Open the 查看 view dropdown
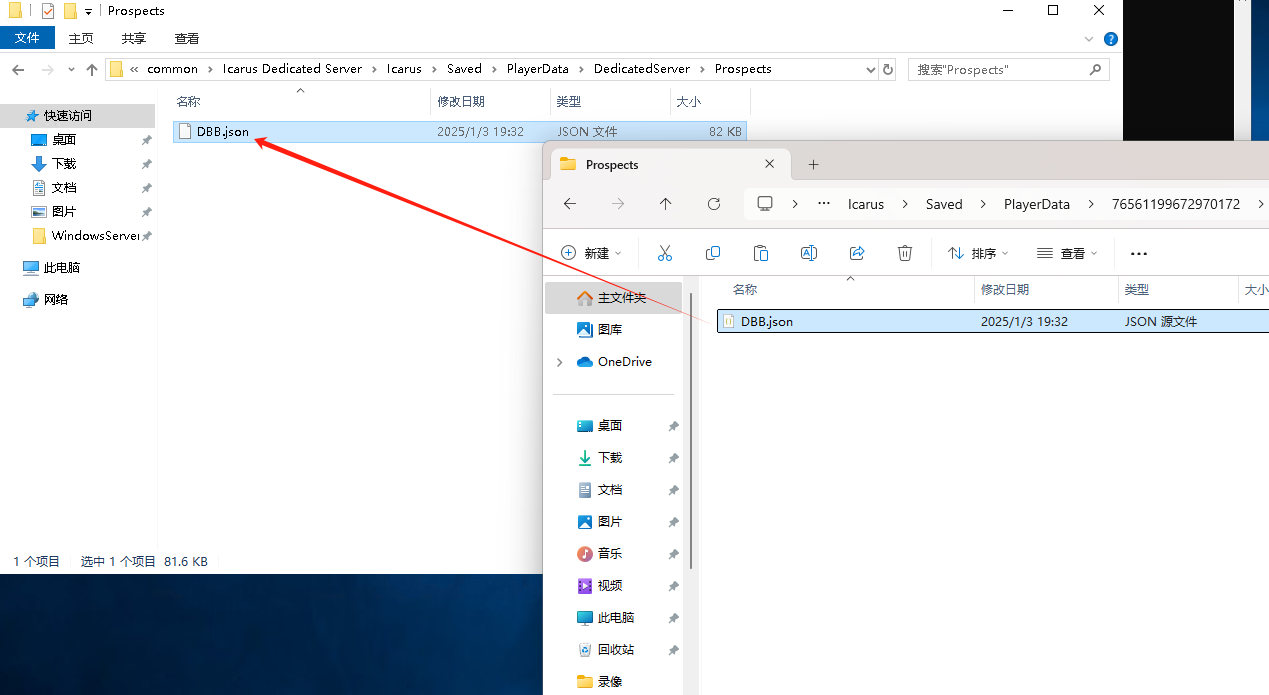 pos(1068,253)
